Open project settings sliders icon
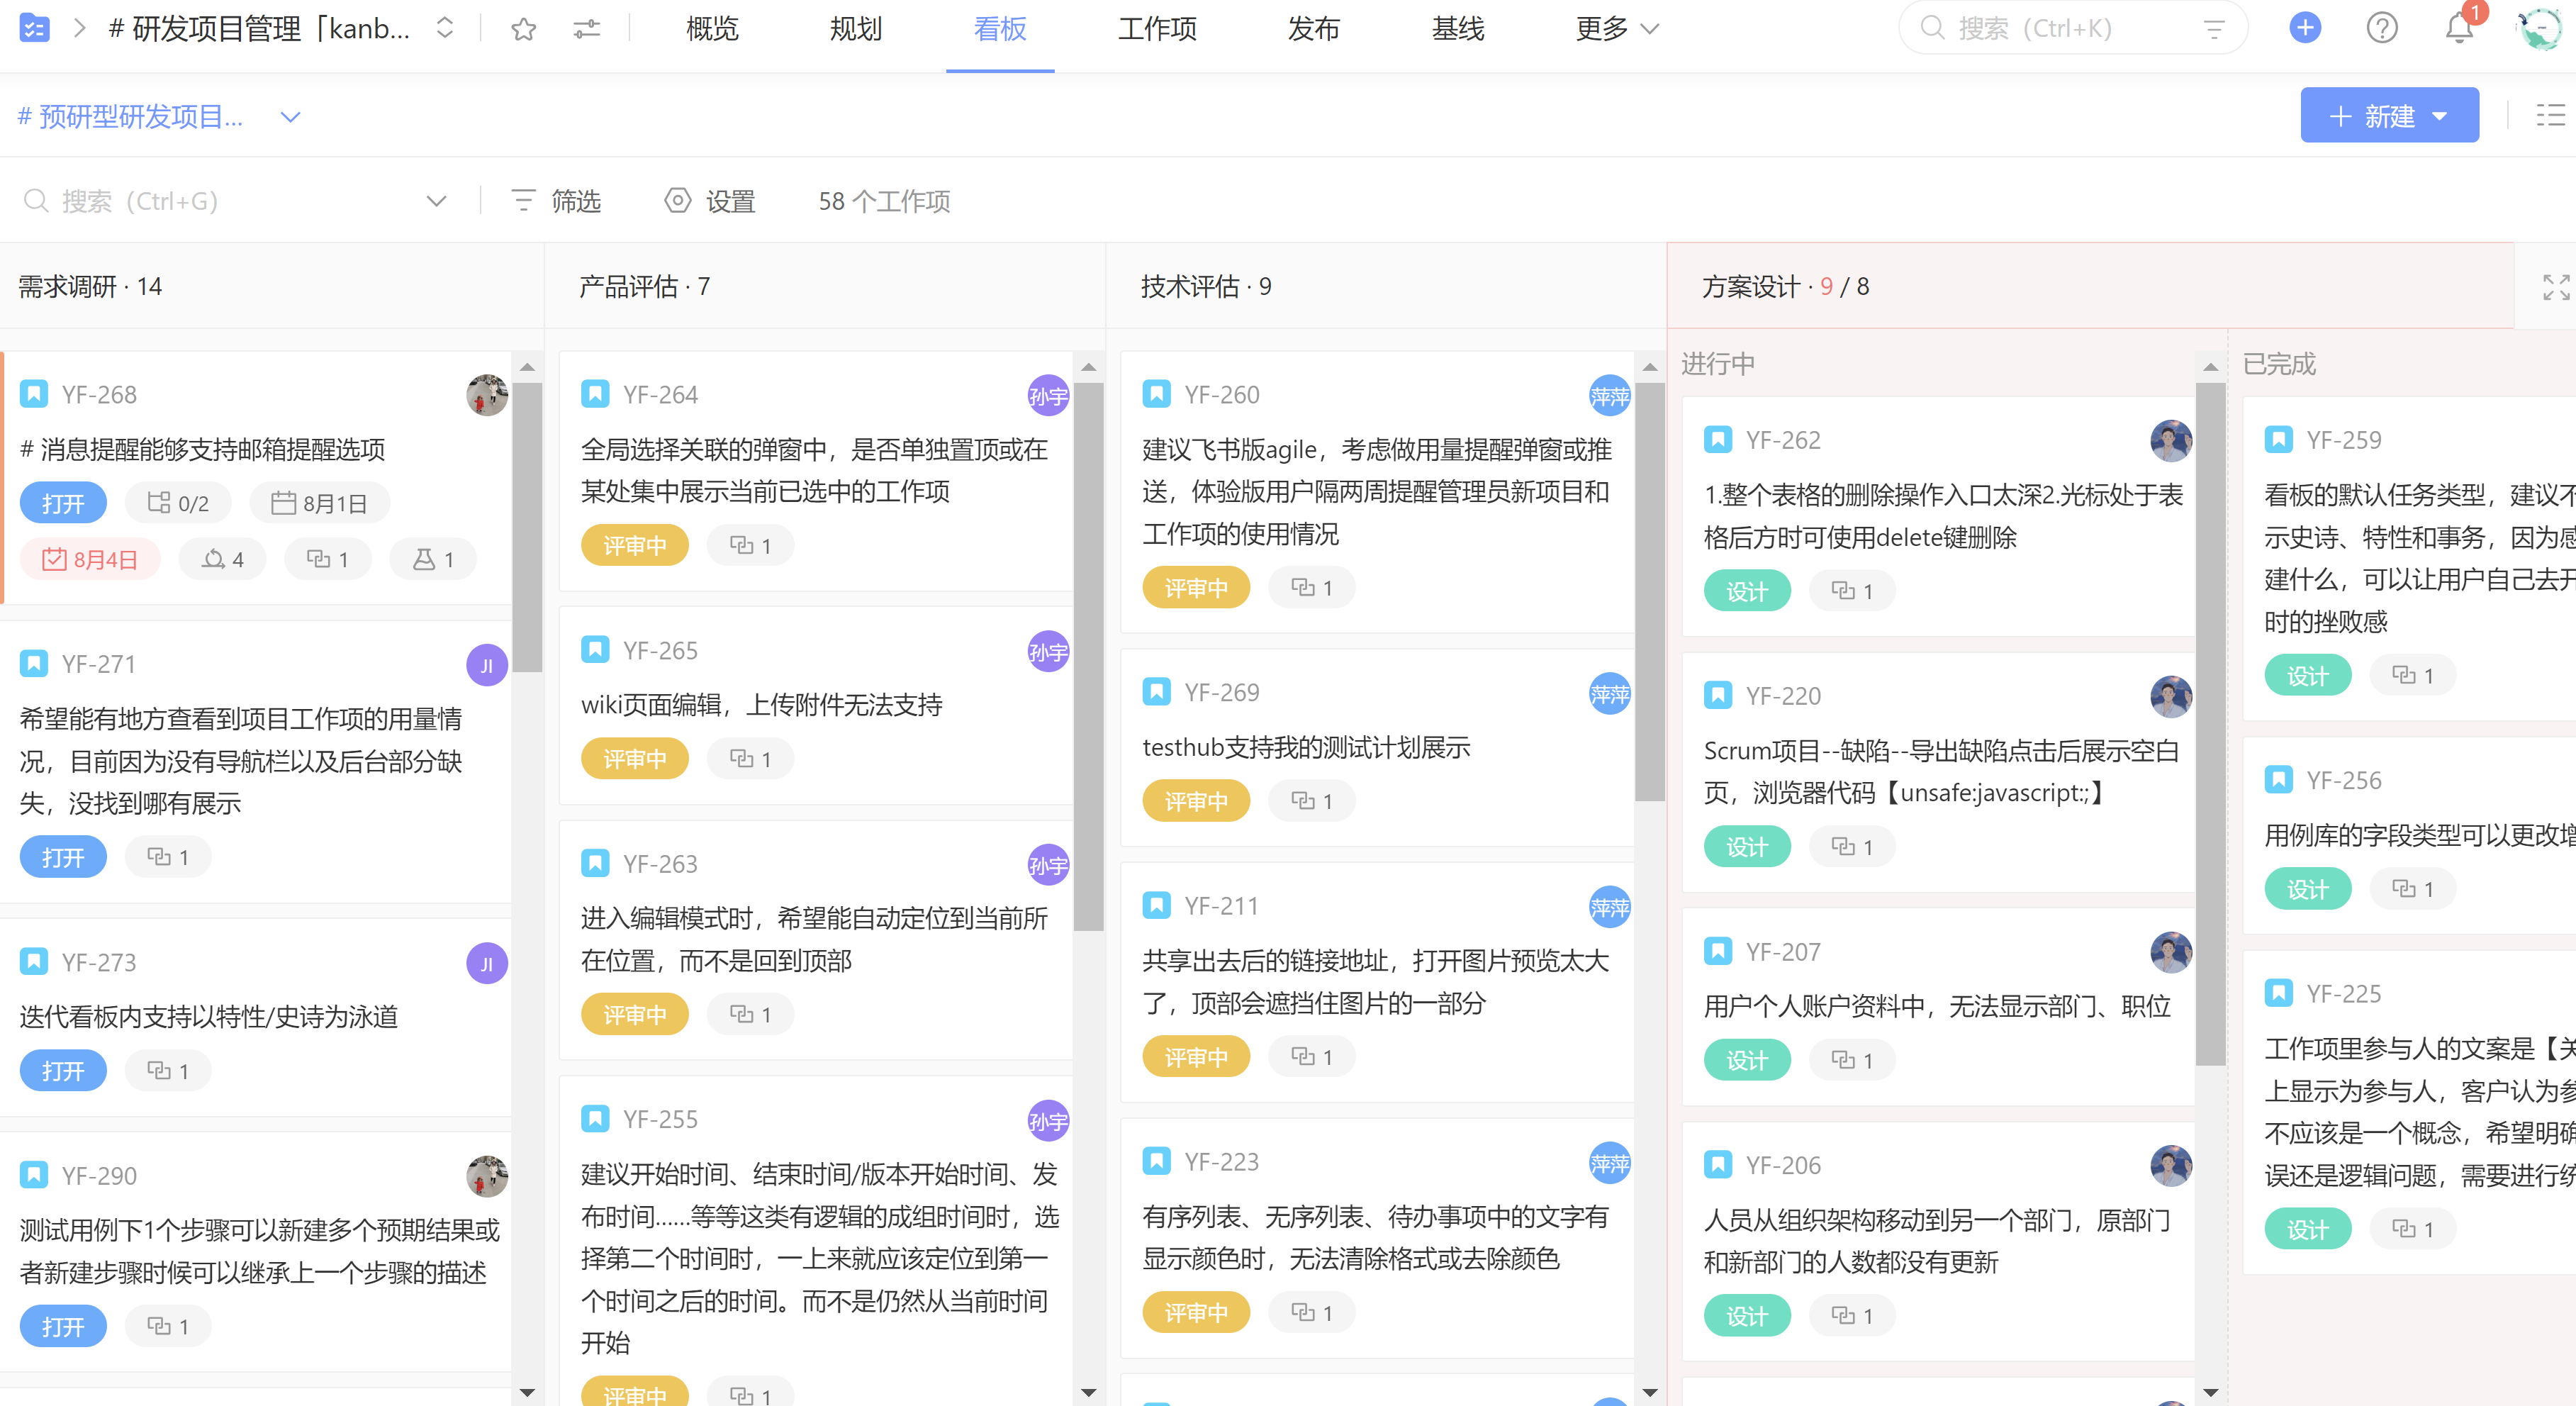Image resolution: width=2576 pixels, height=1406 pixels. 587,29
